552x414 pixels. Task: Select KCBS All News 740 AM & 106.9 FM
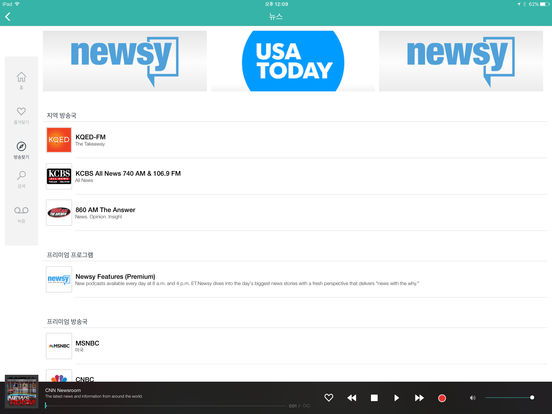tap(296, 176)
